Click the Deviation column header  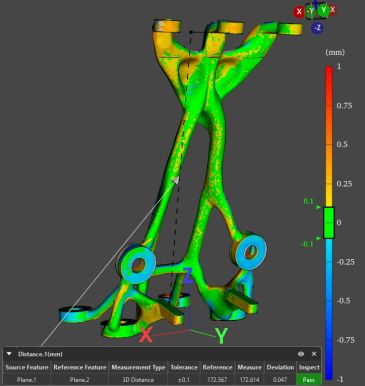[280, 367]
